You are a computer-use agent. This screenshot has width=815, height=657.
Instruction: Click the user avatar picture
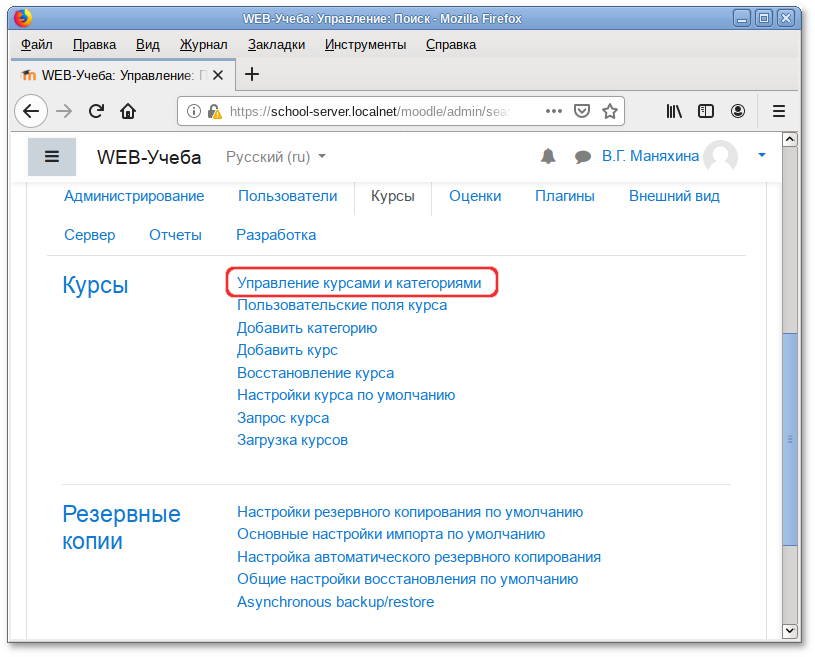pos(720,156)
